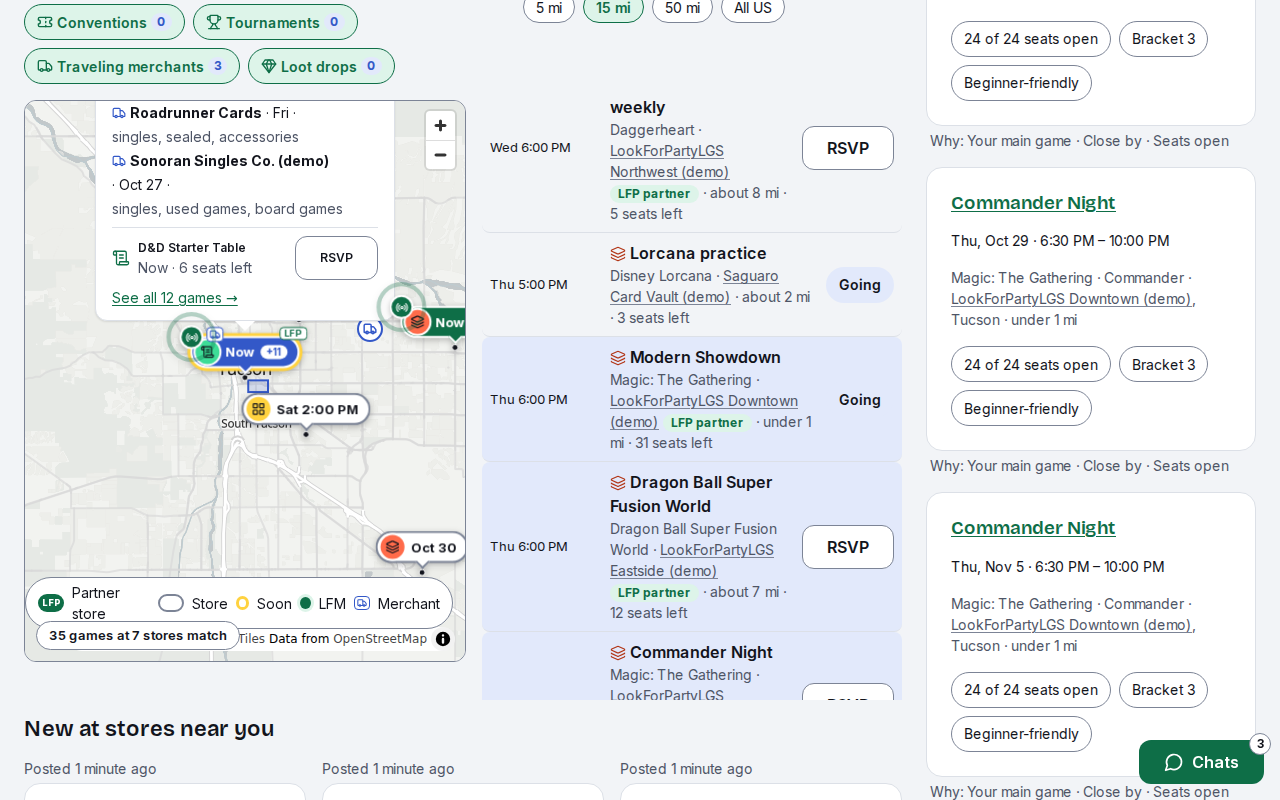Open map attribution info icon
Screen dimensions: 1280x800
point(443,639)
